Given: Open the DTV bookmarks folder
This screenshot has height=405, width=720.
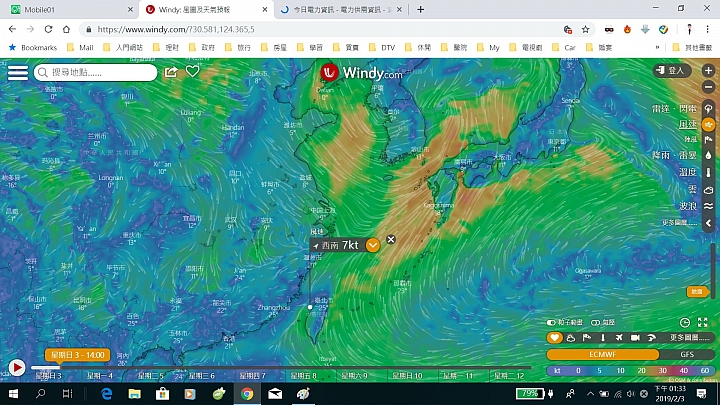Looking at the screenshot, I should point(382,47).
